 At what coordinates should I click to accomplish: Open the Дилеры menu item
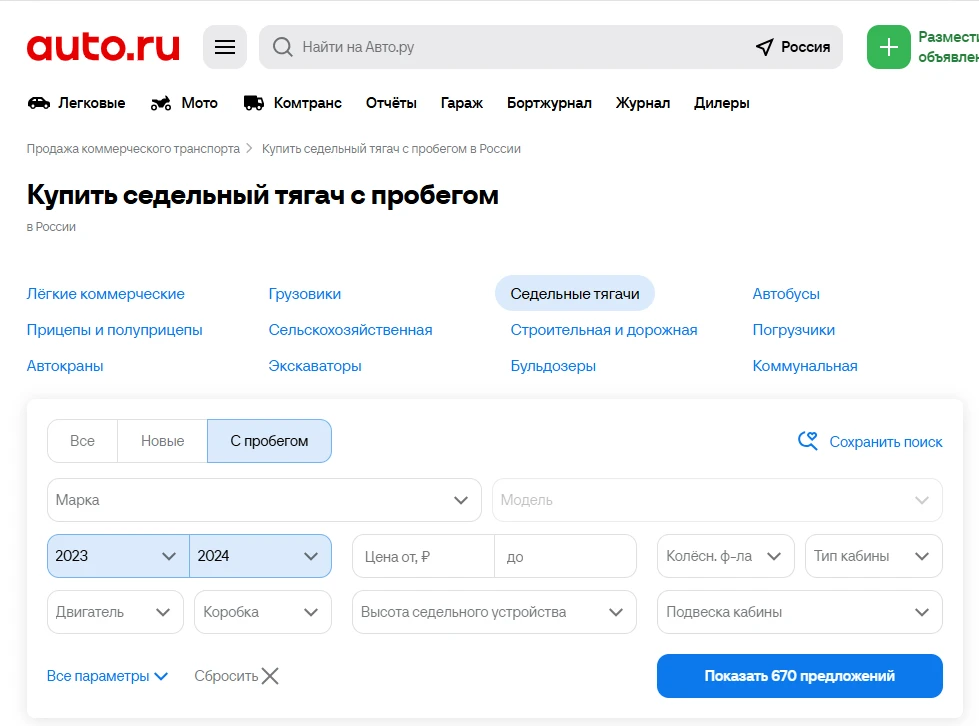pyautogui.click(x=722, y=103)
